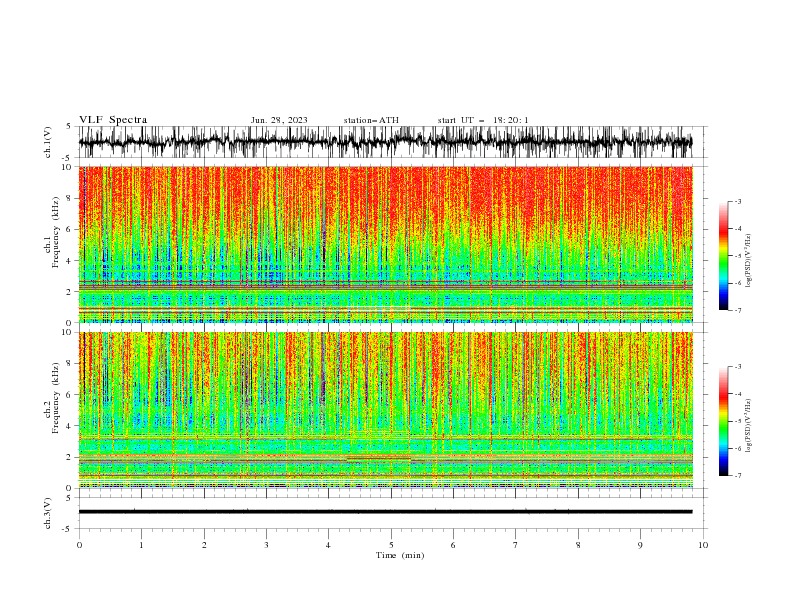The image size is (792, 612).
Task: Click the "-7" tick on lower colorbar
Action: (738, 475)
